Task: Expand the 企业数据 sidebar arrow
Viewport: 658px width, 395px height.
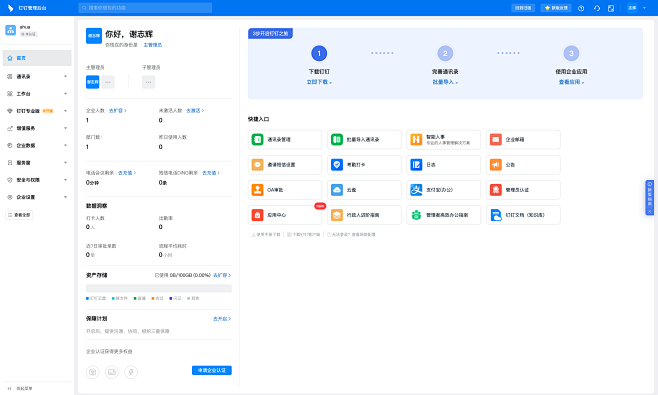Action: pyautogui.click(x=65, y=145)
